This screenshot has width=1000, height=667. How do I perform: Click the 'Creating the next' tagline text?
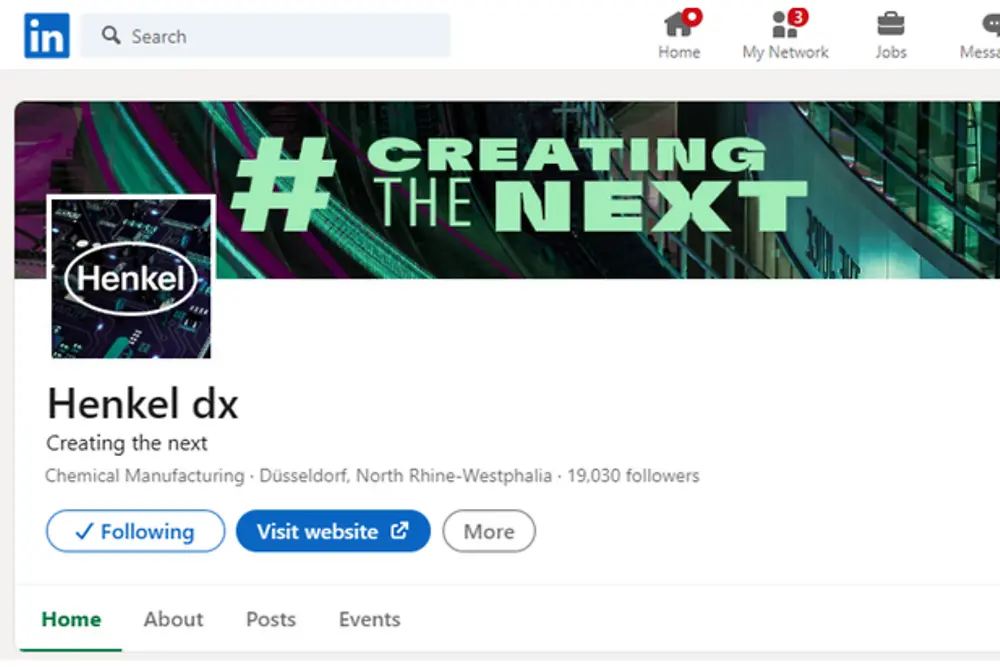coord(127,443)
